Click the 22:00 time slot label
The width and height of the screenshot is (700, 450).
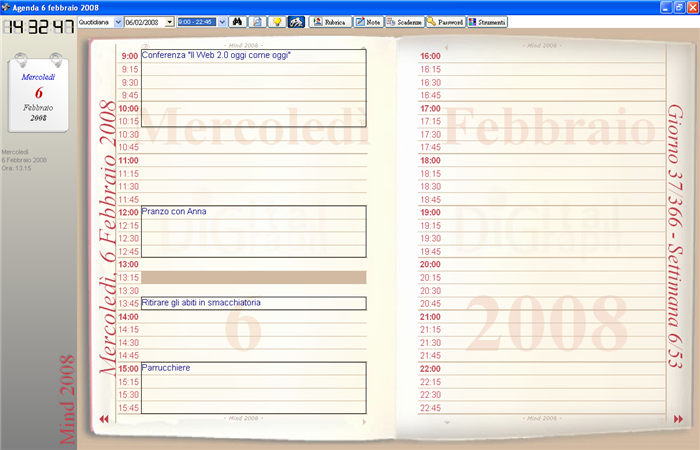point(430,369)
